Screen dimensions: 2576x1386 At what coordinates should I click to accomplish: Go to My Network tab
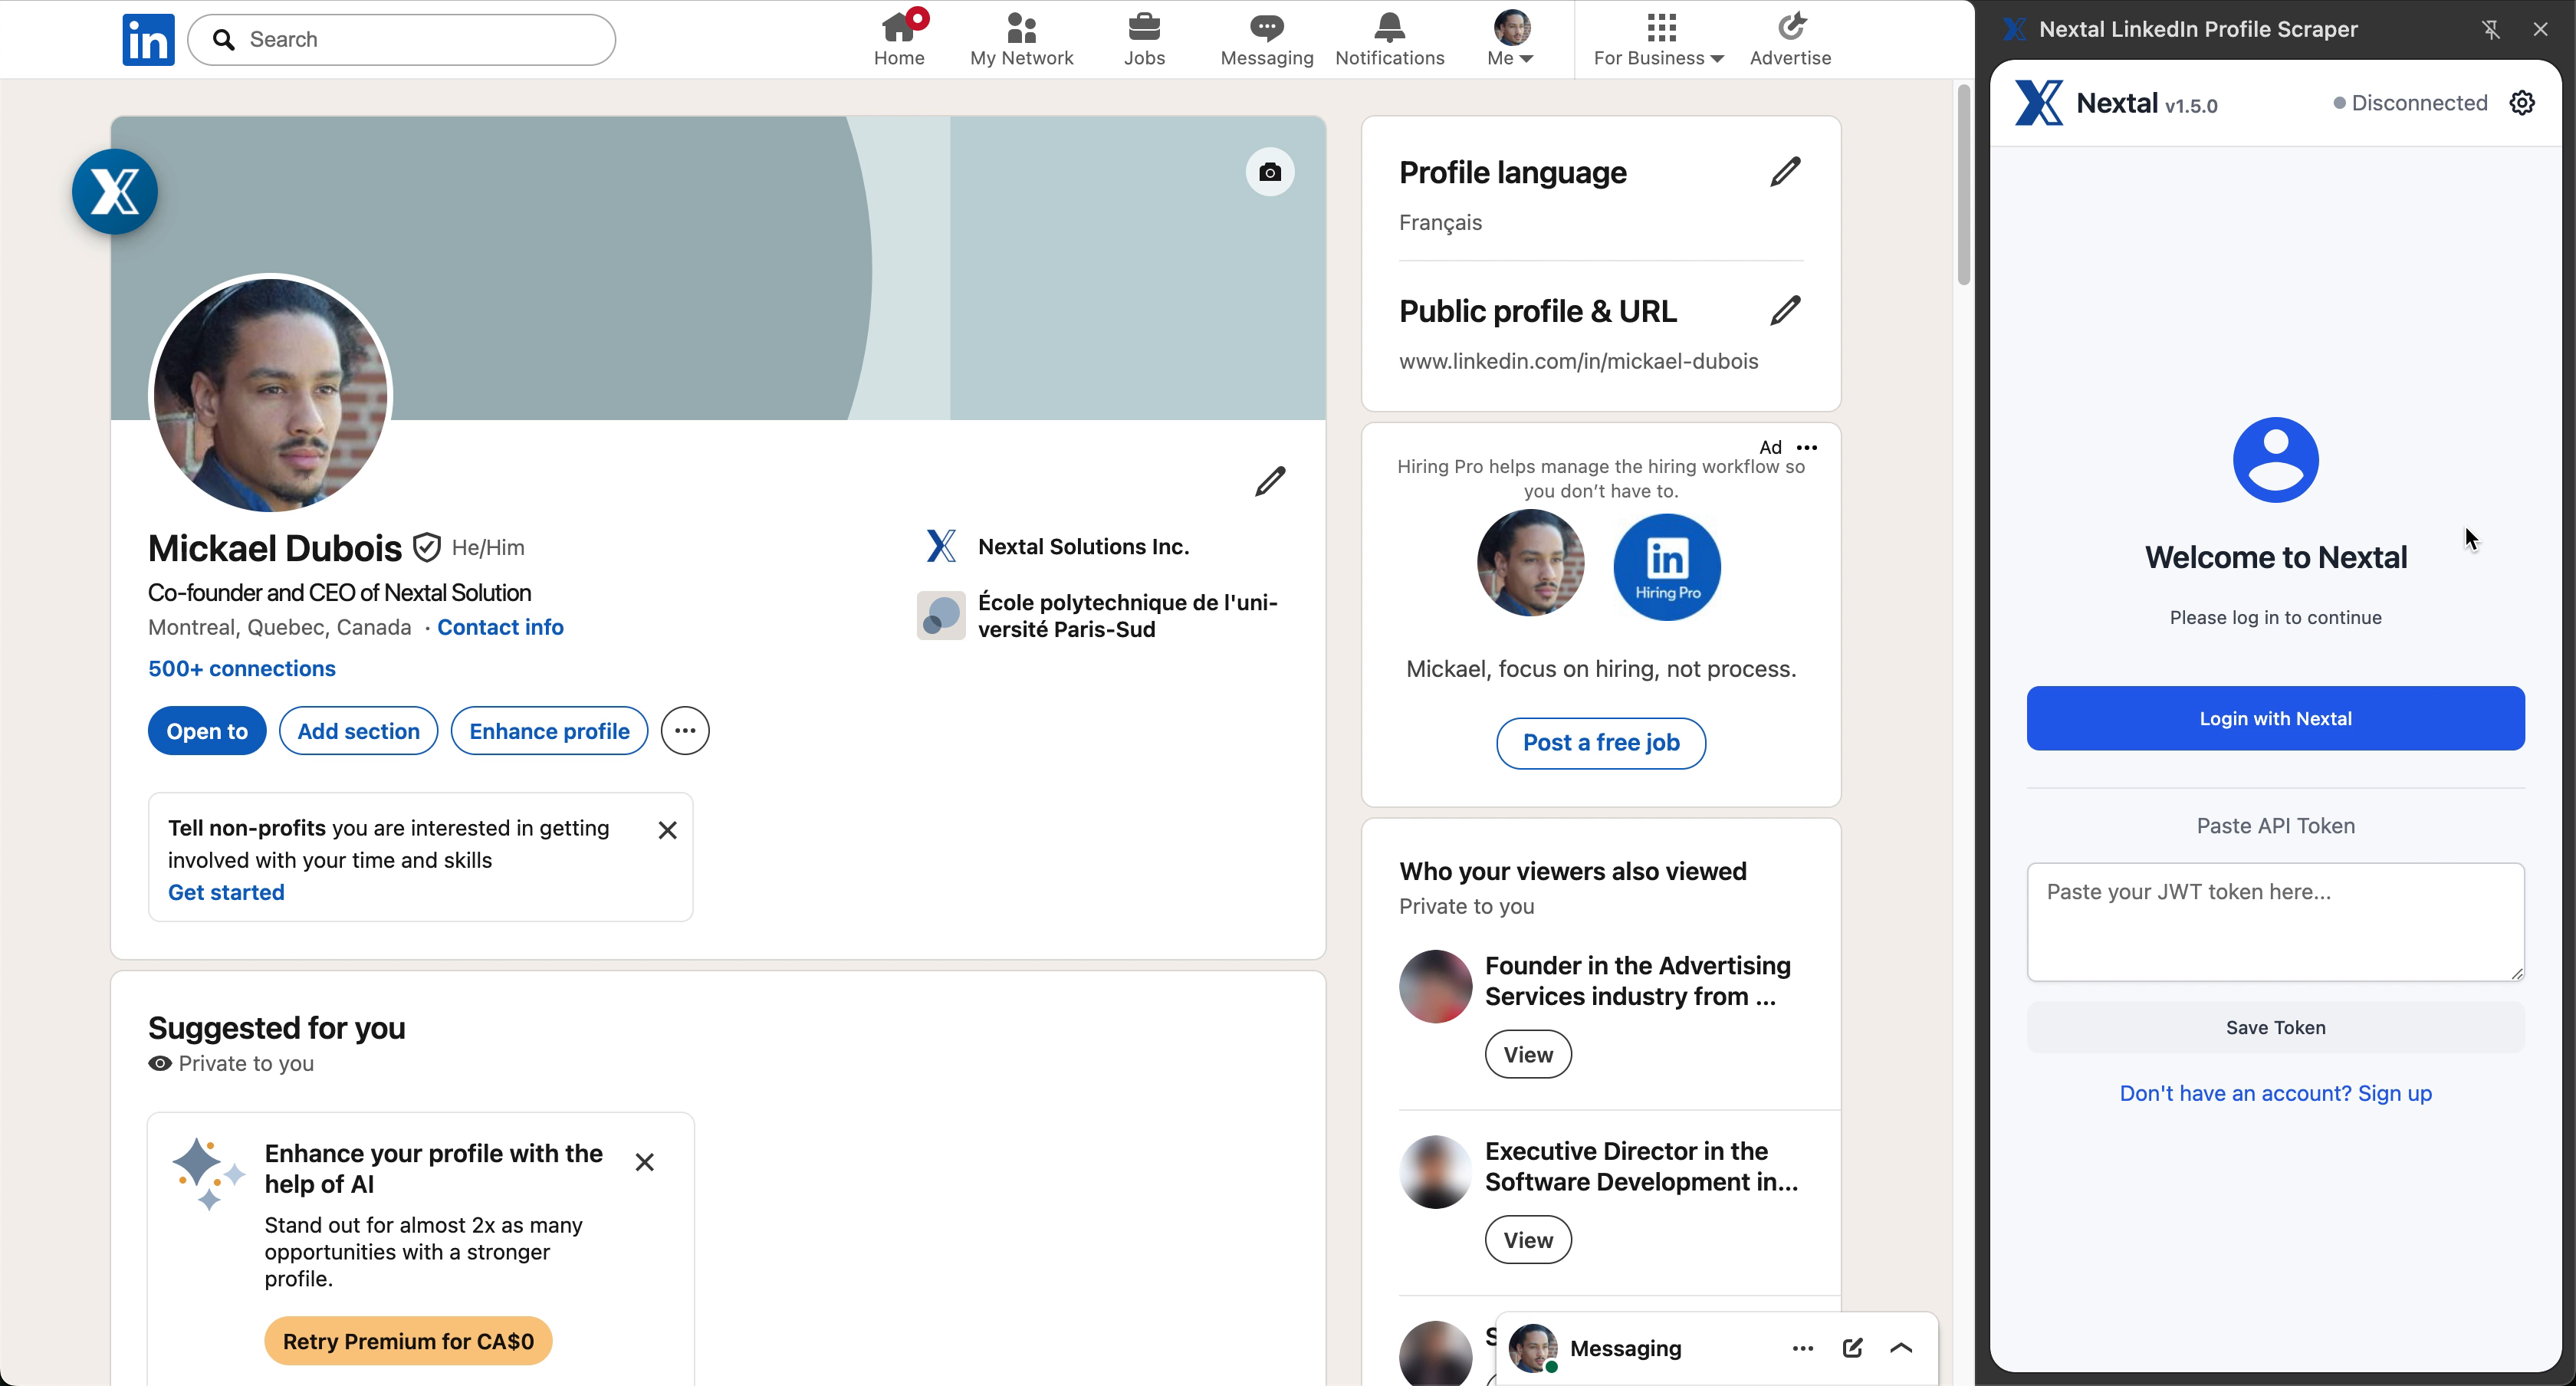pyautogui.click(x=1021, y=39)
